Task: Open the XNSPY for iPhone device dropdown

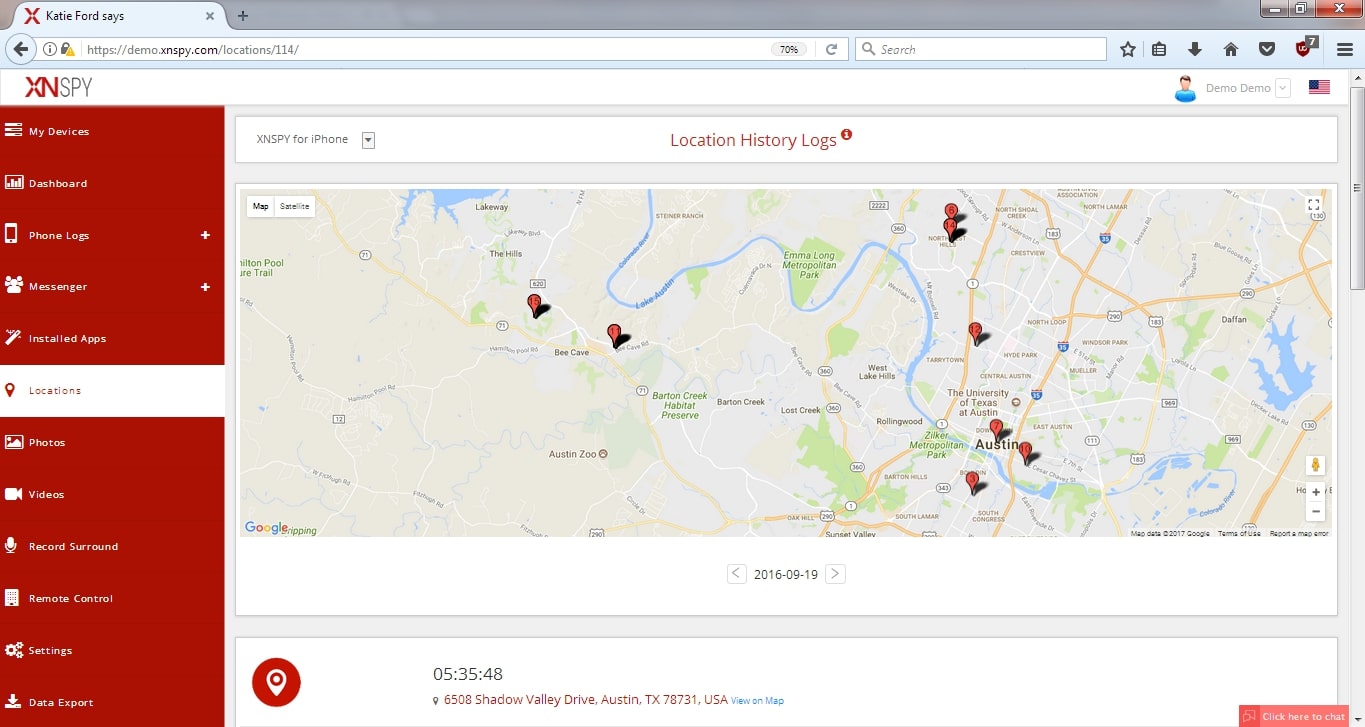Action: click(368, 140)
